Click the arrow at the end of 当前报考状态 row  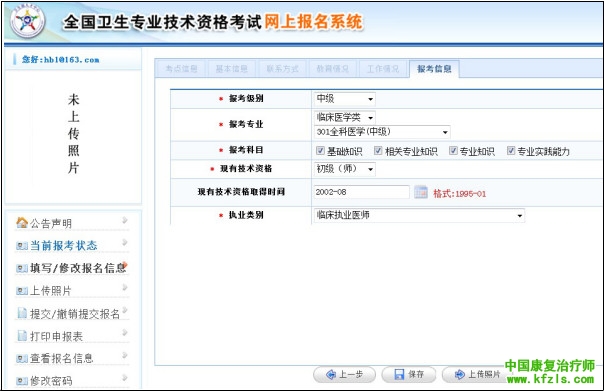125,242
